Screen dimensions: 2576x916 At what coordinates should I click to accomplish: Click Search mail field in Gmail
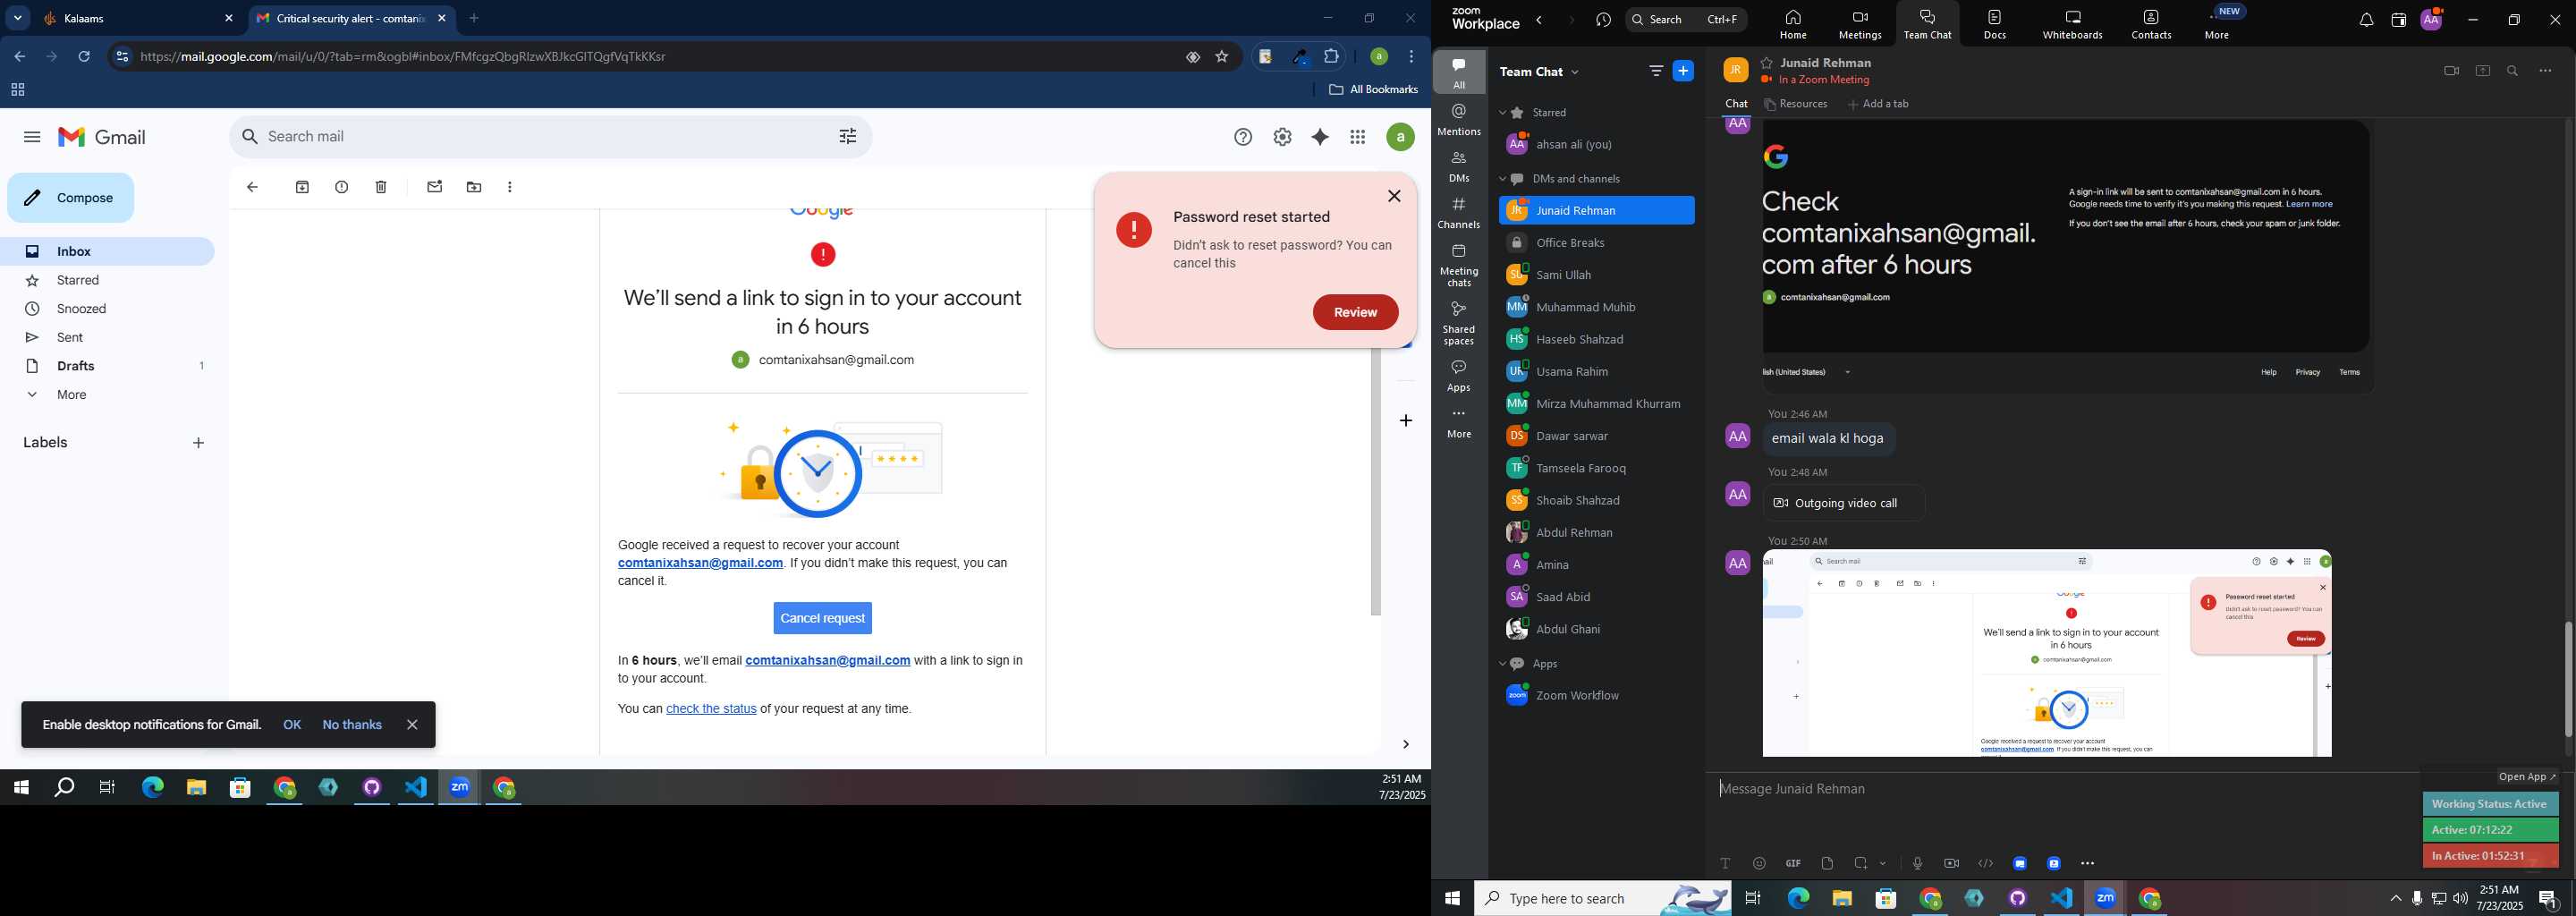point(550,137)
